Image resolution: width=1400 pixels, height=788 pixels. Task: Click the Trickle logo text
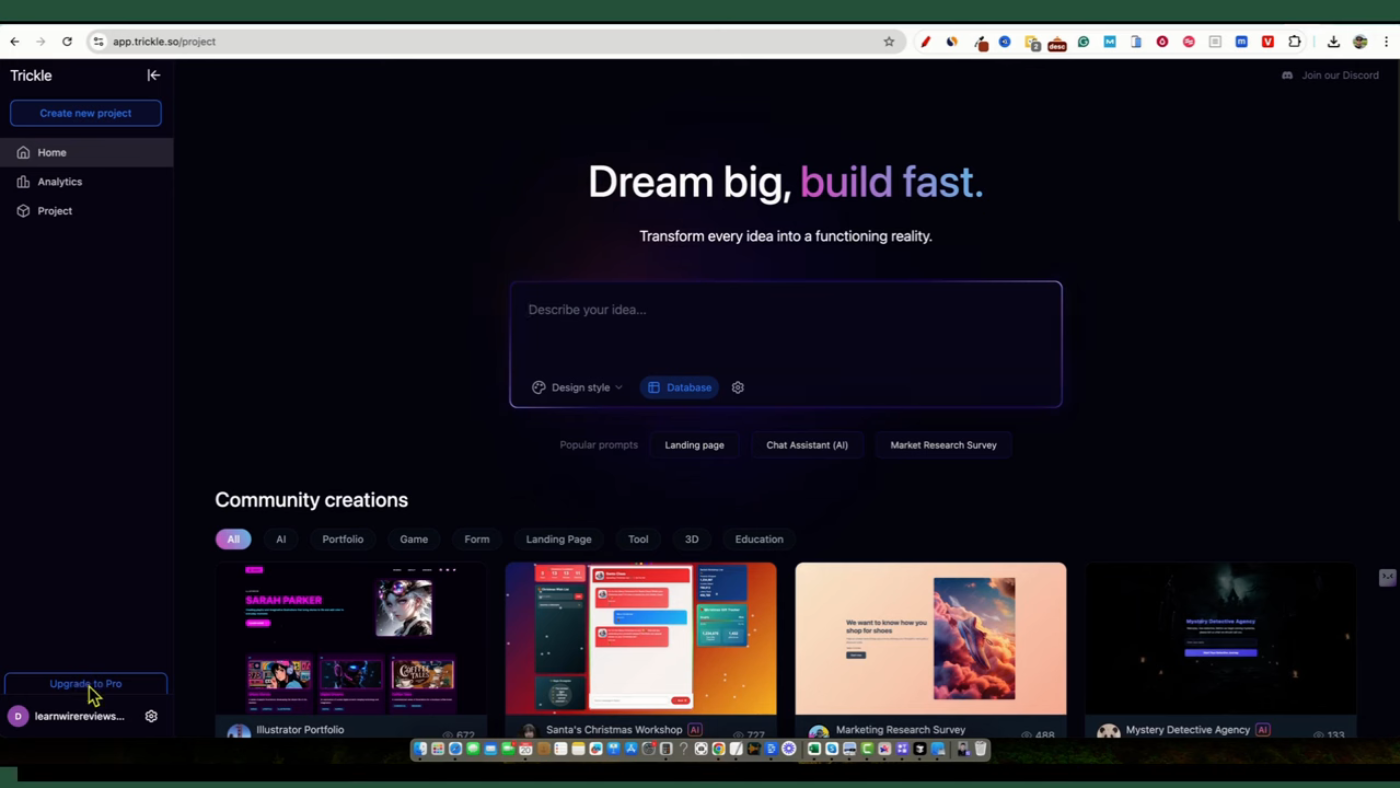[31, 75]
